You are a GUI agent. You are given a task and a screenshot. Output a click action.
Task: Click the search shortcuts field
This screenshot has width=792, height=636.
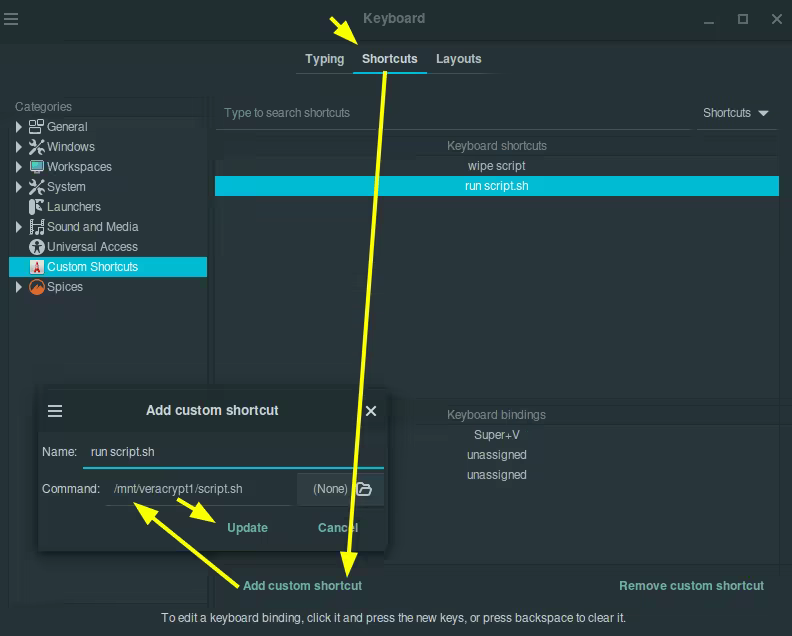[x=453, y=113]
